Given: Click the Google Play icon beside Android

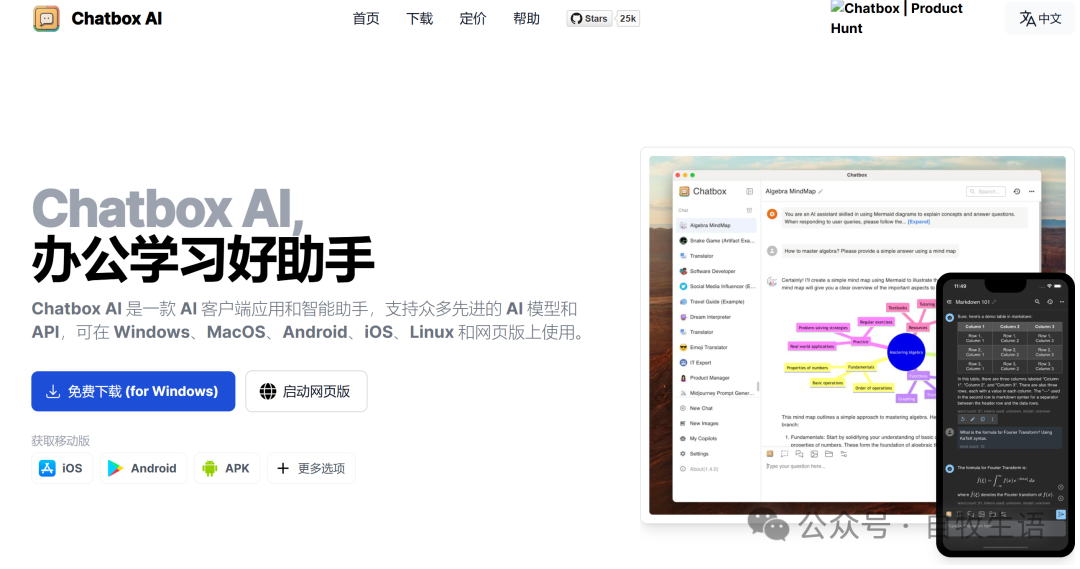Looking at the screenshot, I should (115, 468).
